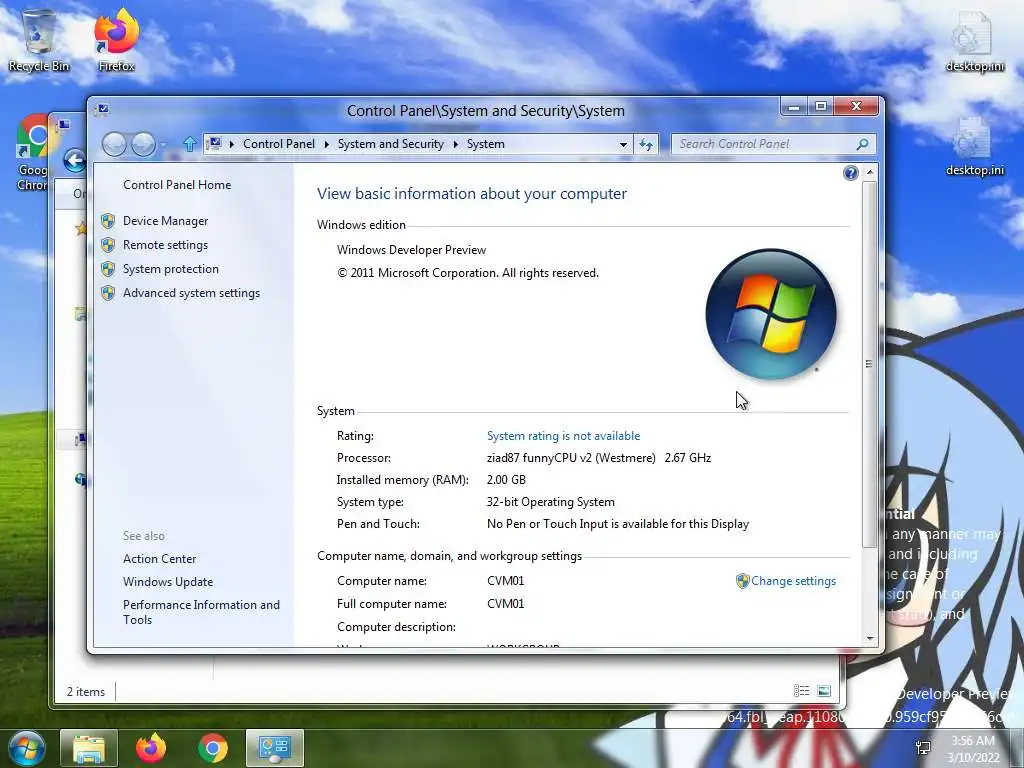Open the Help question mark icon
This screenshot has width=1024, height=768.
pyautogui.click(x=850, y=173)
